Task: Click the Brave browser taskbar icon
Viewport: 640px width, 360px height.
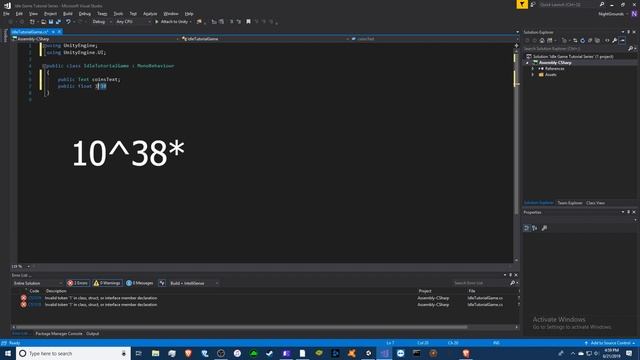Action: pyautogui.click(x=188, y=353)
